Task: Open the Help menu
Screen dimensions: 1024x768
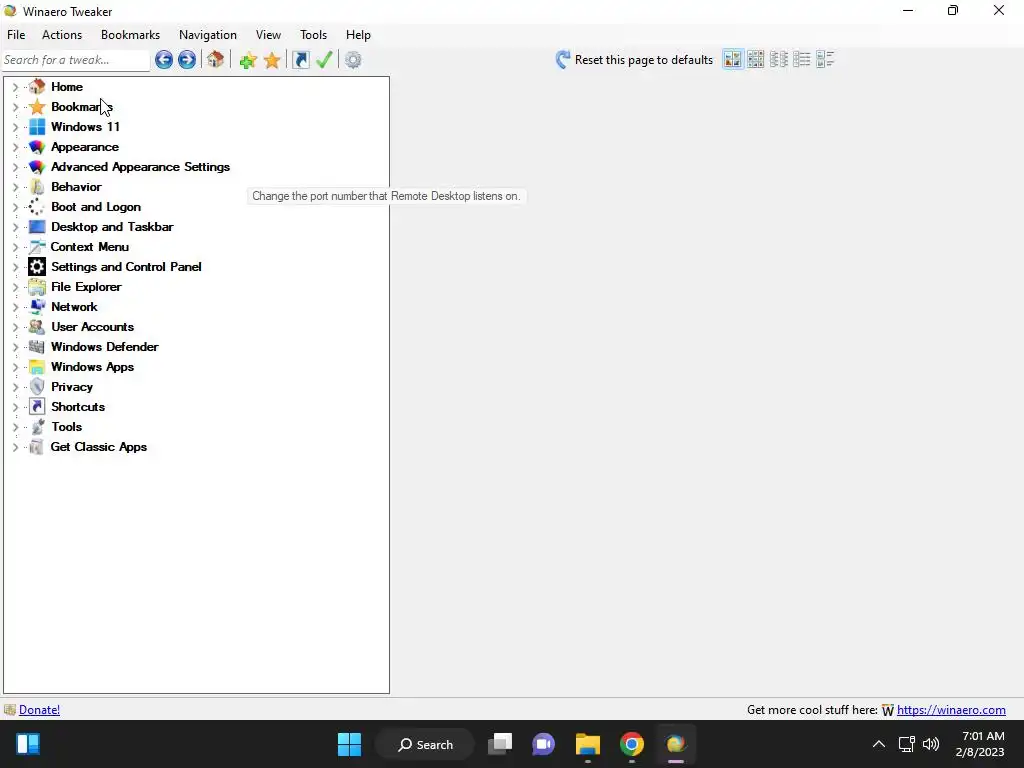Action: coord(358,35)
